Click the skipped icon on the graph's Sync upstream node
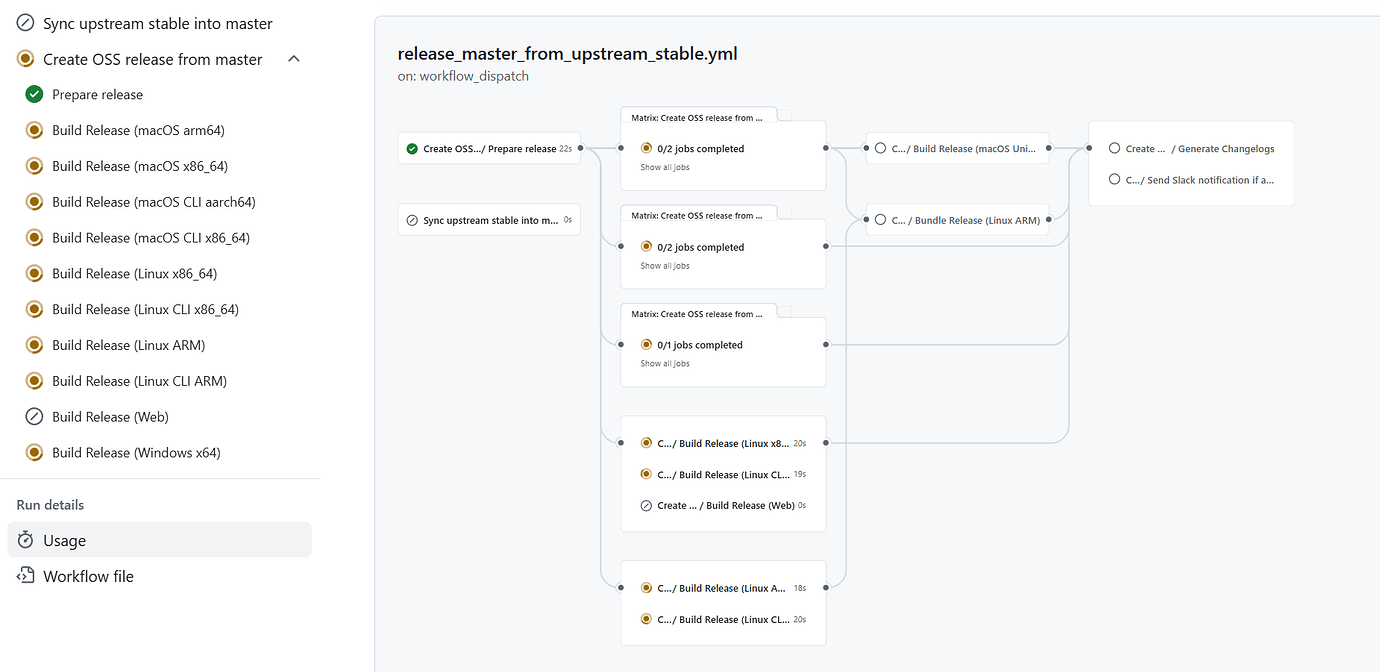The image size is (1380, 672). pos(412,220)
